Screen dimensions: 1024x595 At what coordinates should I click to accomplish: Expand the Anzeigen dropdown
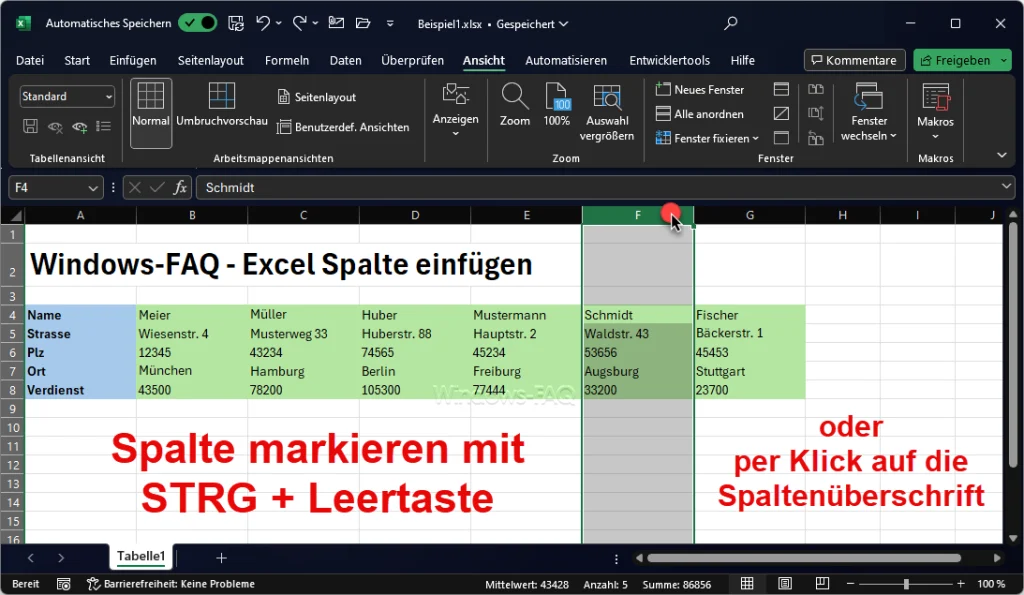coord(455,110)
